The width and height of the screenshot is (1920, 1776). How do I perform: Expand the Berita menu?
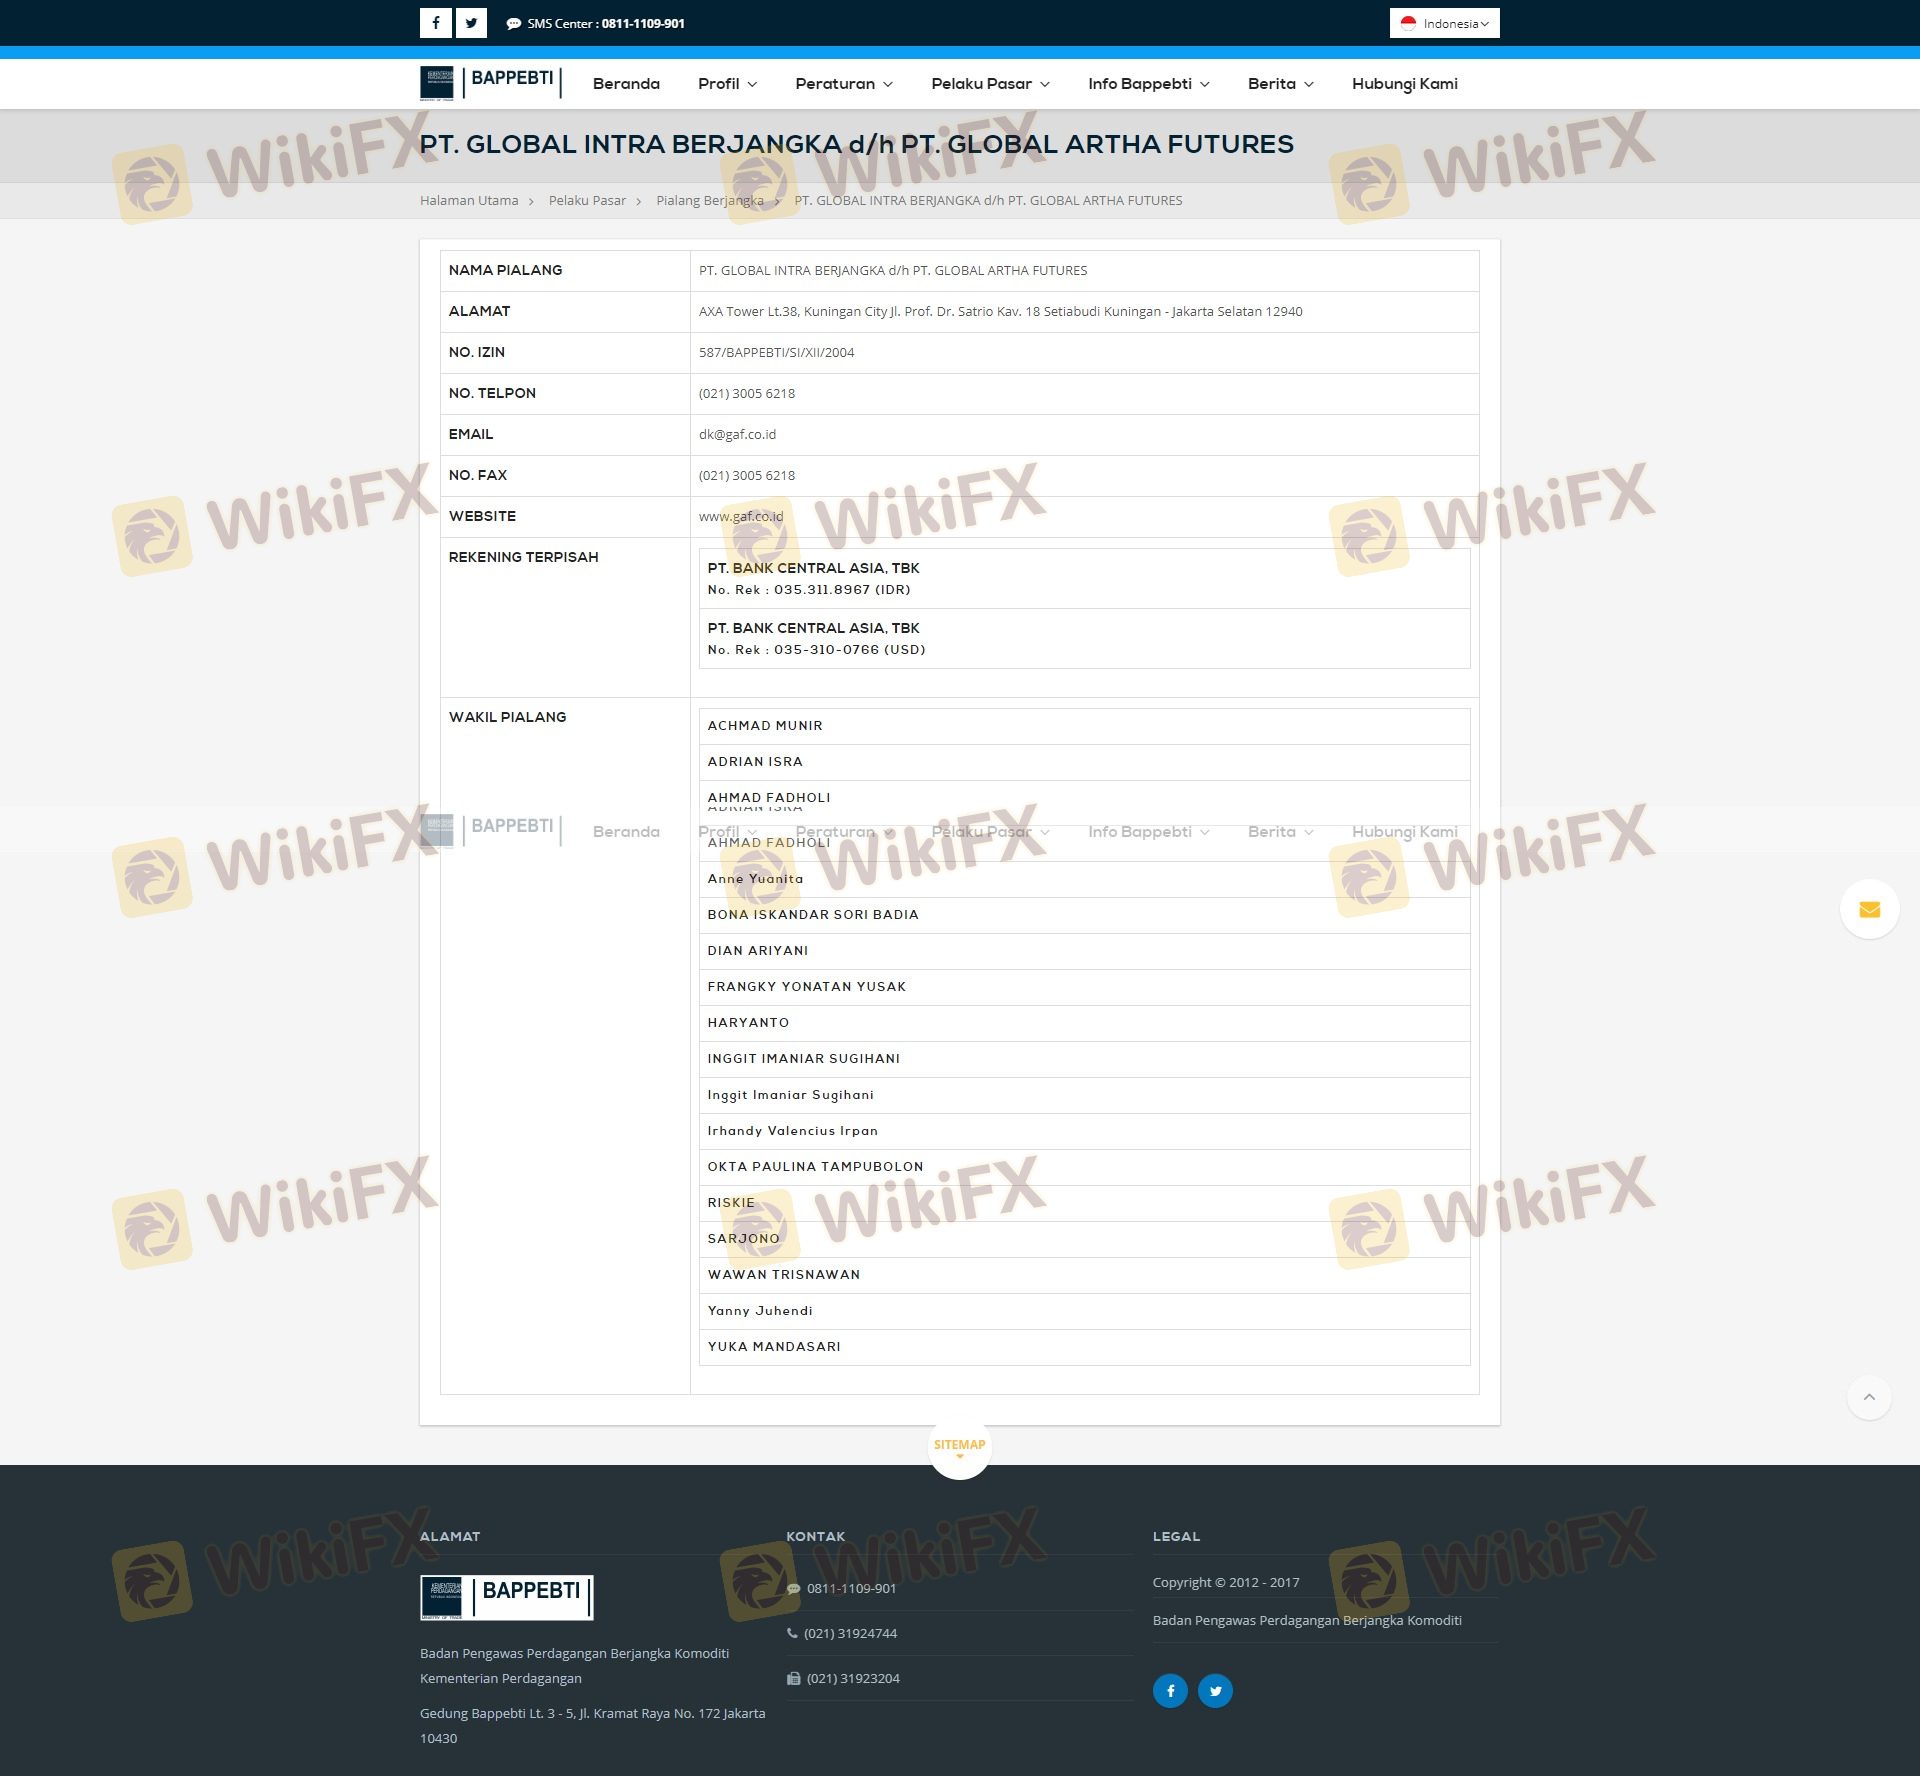pyautogui.click(x=1280, y=84)
